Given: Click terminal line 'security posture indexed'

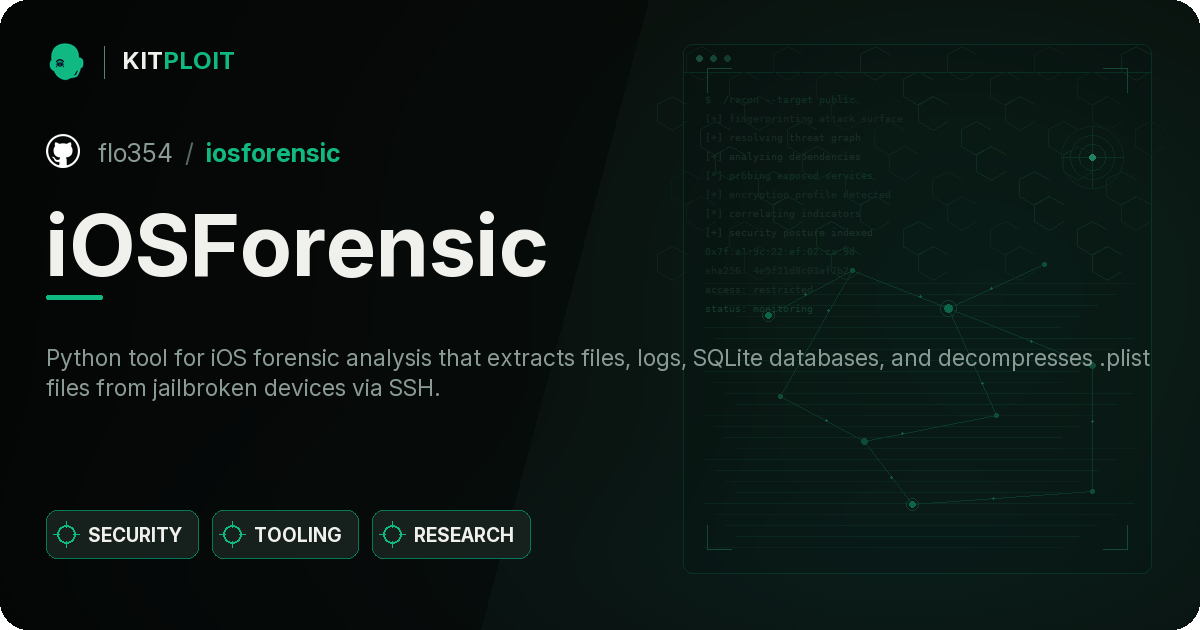Looking at the screenshot, I should coord(789,233).
